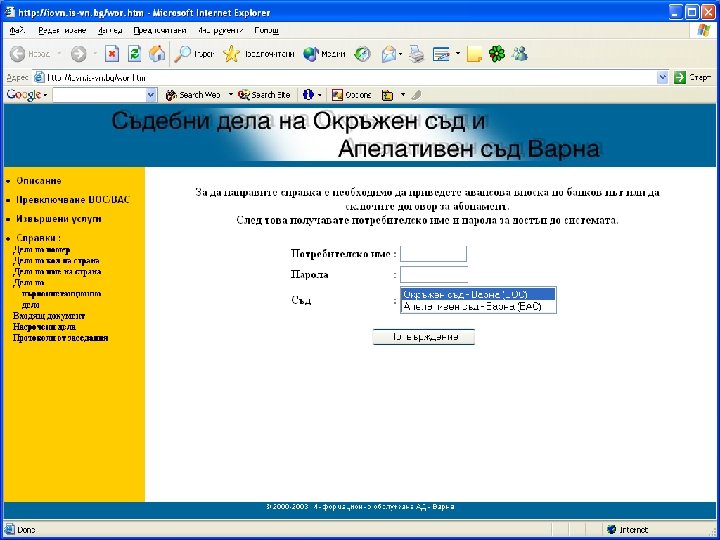
Task: Click the Windows flag logo icon
Action: pyautogui.click(x=703, y=30)
